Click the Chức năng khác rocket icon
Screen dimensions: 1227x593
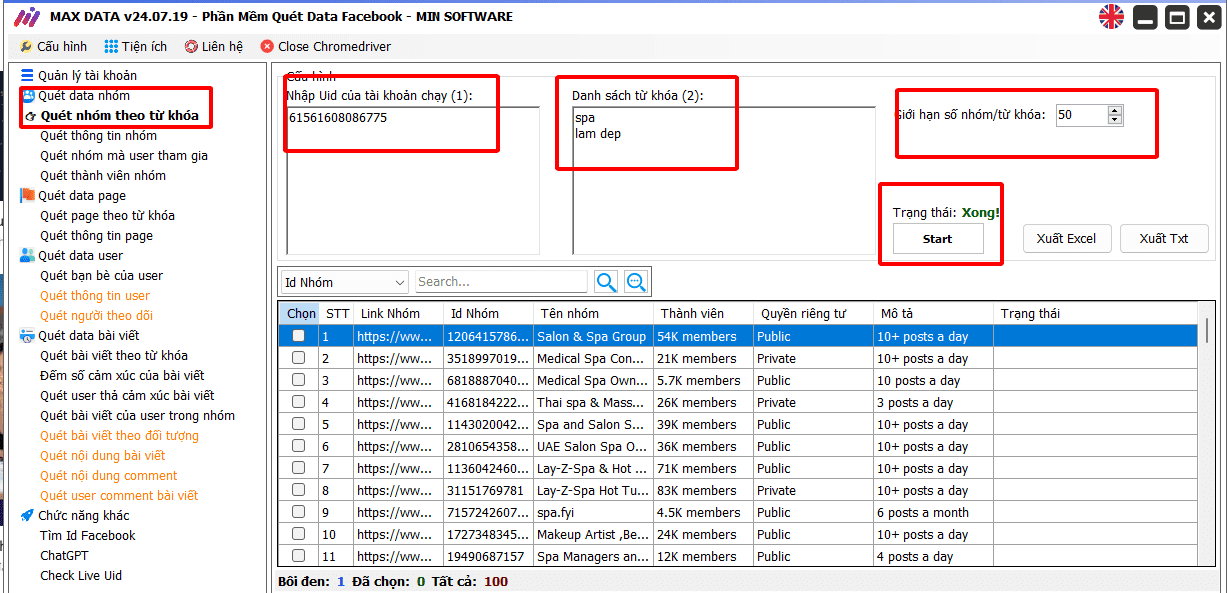tap(27, 515)
